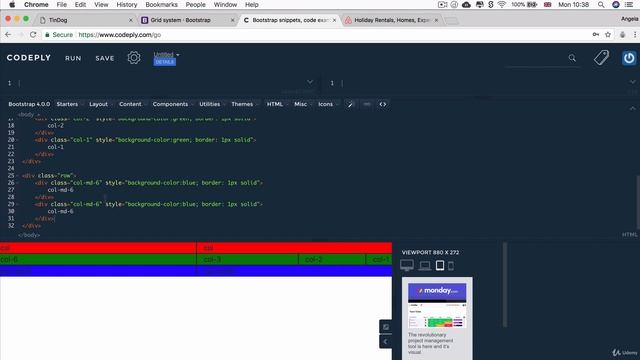Reload the page in Chrome

click(x=33, y=35)
